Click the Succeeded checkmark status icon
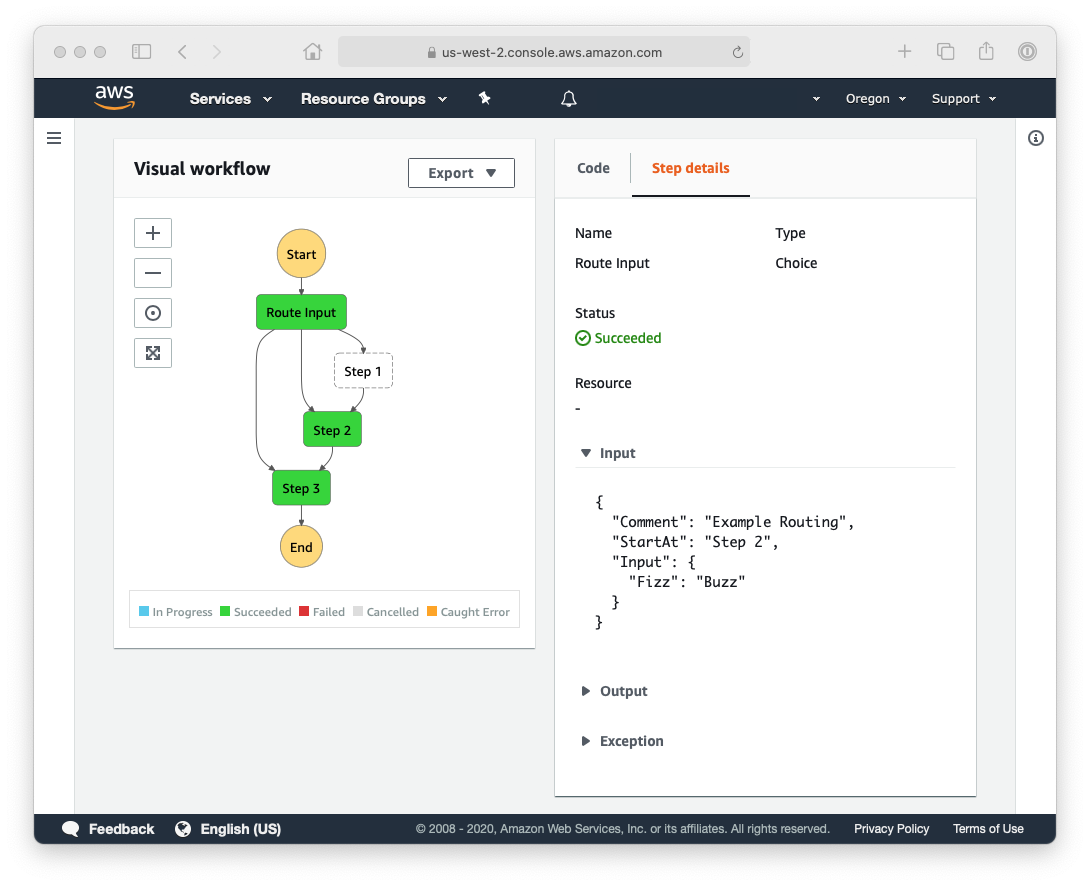The height and width of the screenshot is (886, 1090). (x=583, y=338)
